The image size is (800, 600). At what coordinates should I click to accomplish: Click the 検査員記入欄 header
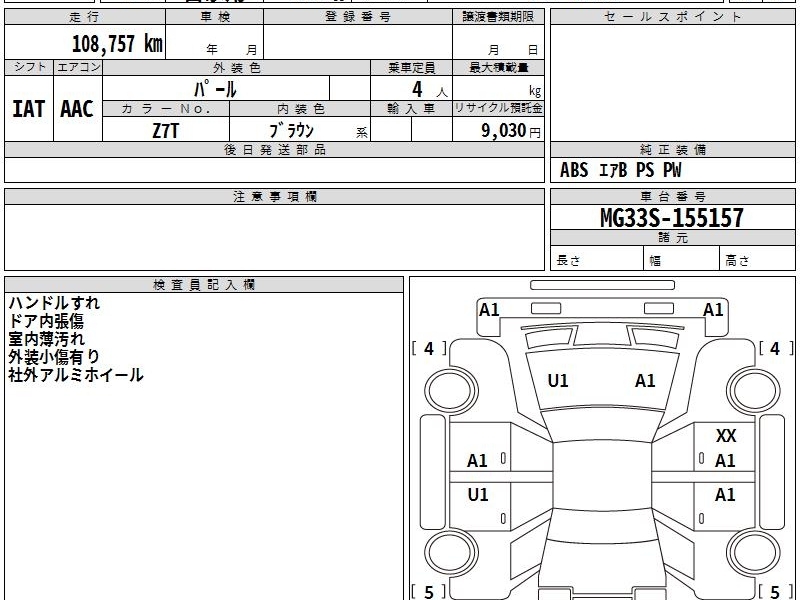pyautogui.click(x=204, y=285)
